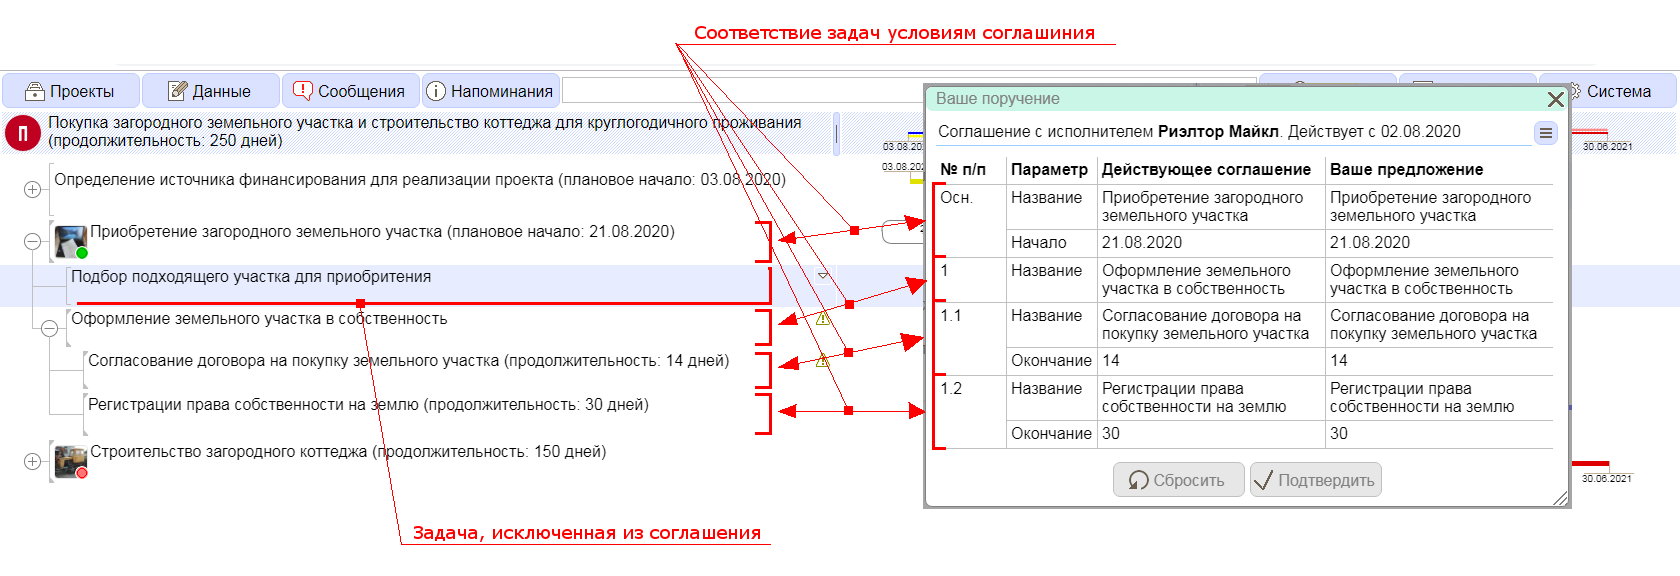This screenshot has width=1680, height=576.
Task: Click Оформление земельного участка under Действующее соглашение
Action: tap(1196, 280)
